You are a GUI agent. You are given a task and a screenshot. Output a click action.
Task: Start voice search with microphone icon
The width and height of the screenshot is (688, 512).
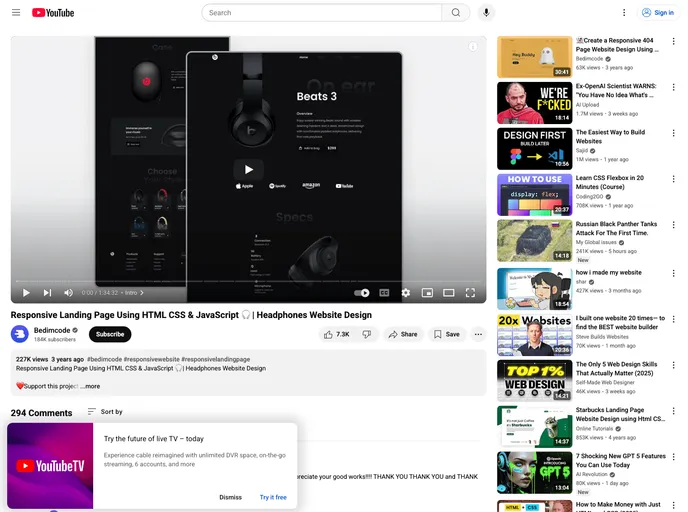[486, 13]
